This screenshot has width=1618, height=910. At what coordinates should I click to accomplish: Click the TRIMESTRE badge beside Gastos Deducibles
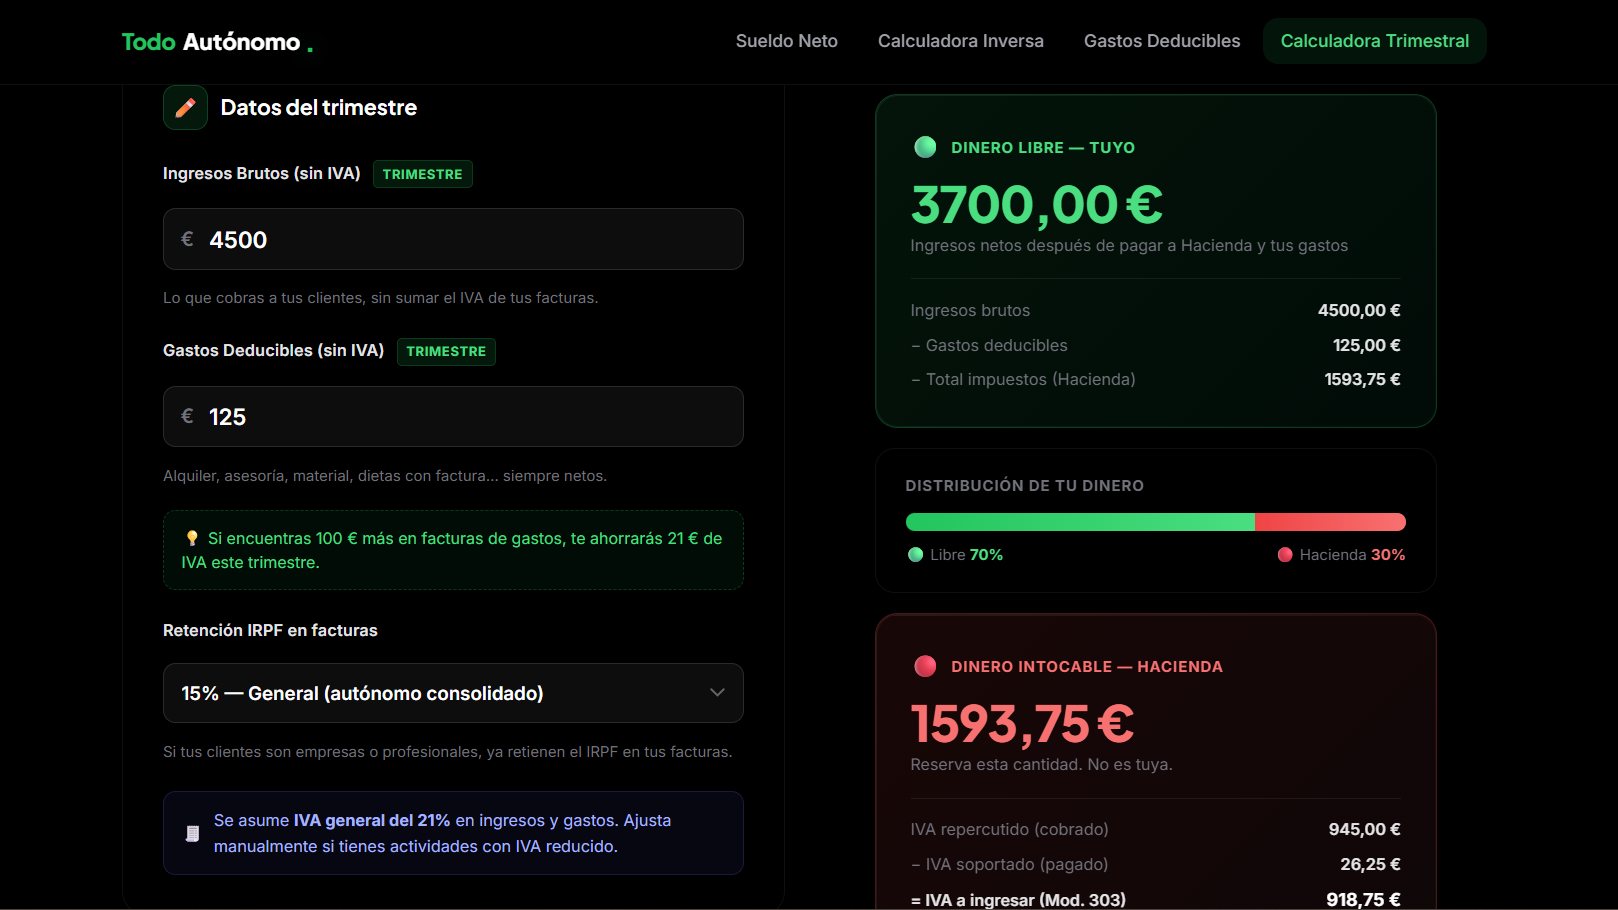[x=446, y=351]
